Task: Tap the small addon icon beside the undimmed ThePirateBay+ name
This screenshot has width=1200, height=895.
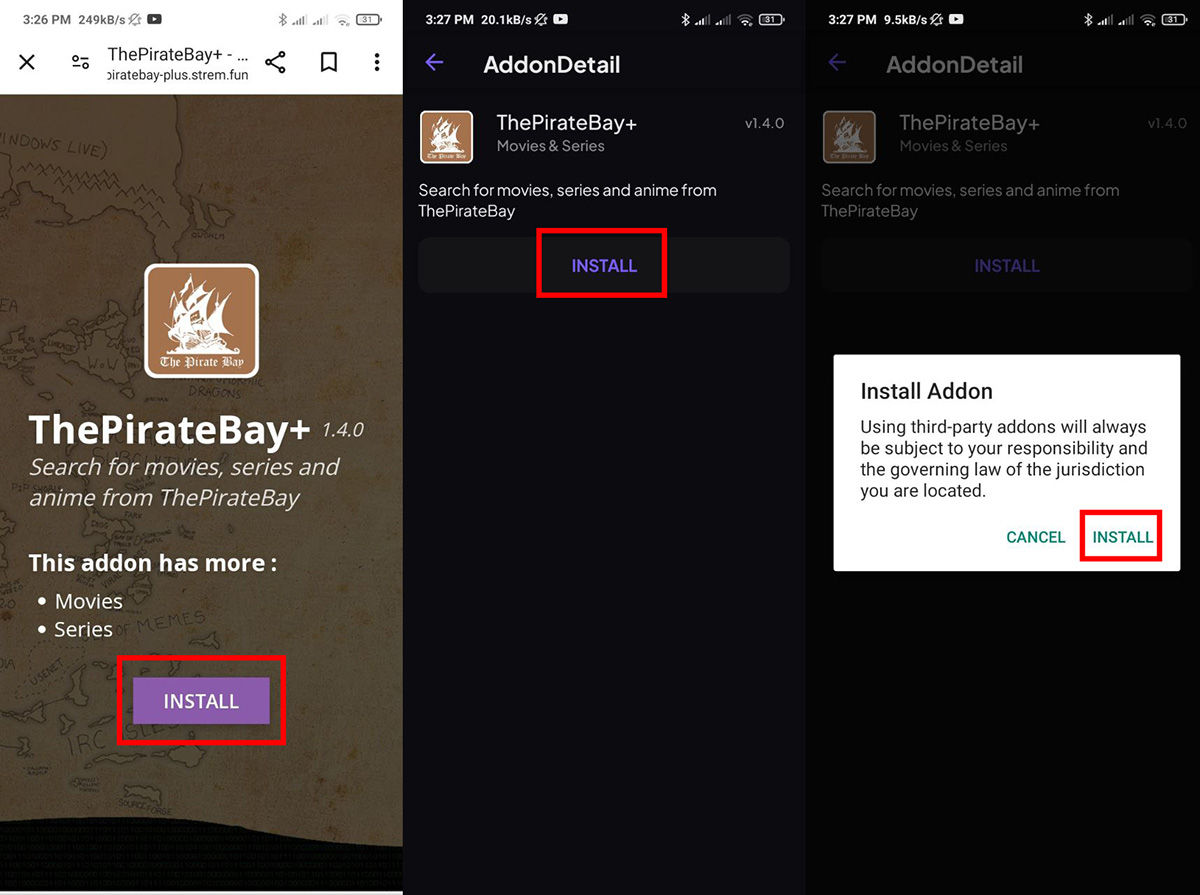Action: 446,136
